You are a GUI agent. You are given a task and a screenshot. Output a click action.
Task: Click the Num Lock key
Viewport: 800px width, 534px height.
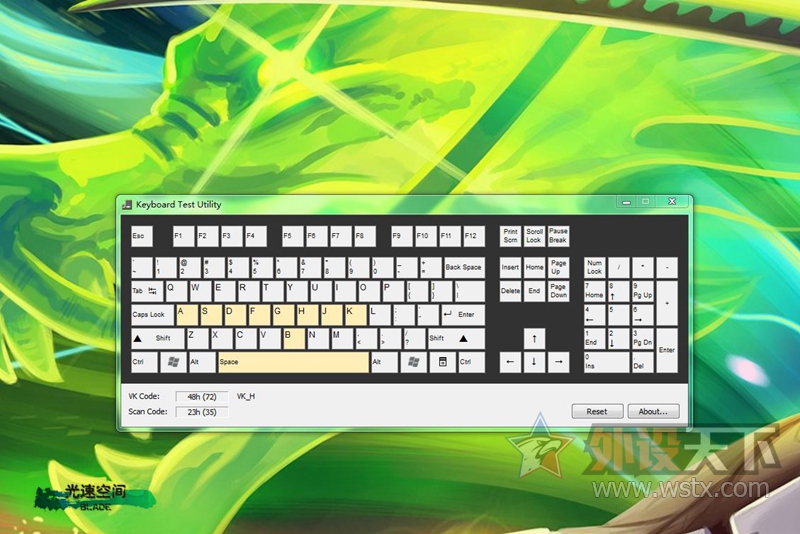[594, 267]
